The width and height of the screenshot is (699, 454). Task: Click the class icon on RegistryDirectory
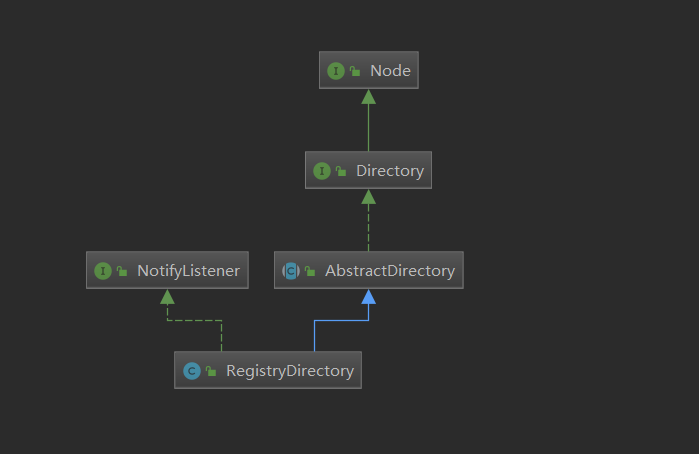tap(191, 371)
